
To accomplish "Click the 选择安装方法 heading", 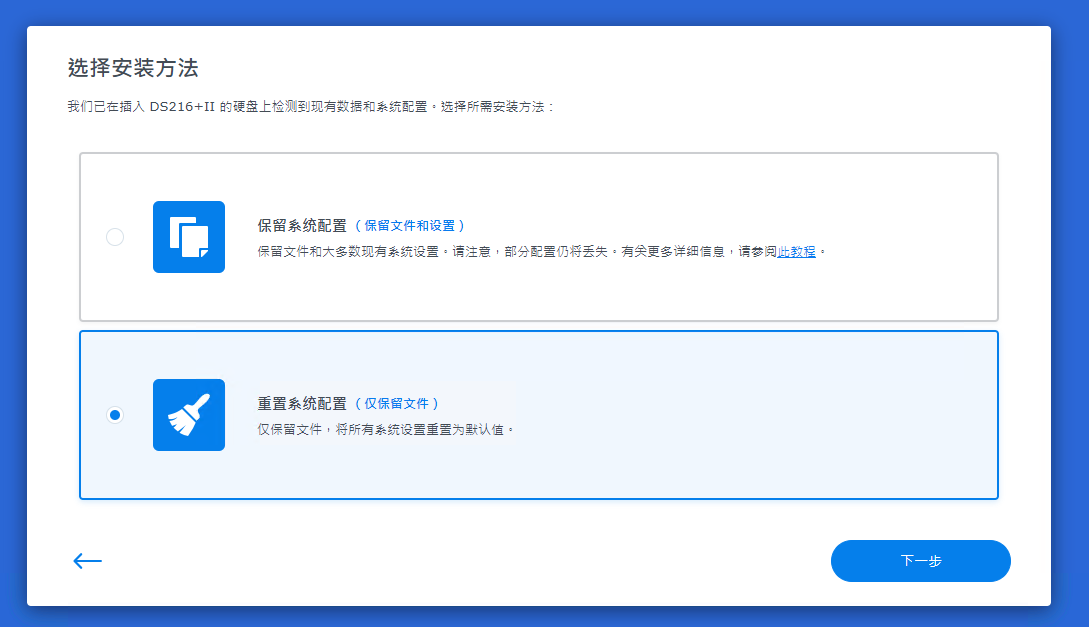I will tap(133, 69).
